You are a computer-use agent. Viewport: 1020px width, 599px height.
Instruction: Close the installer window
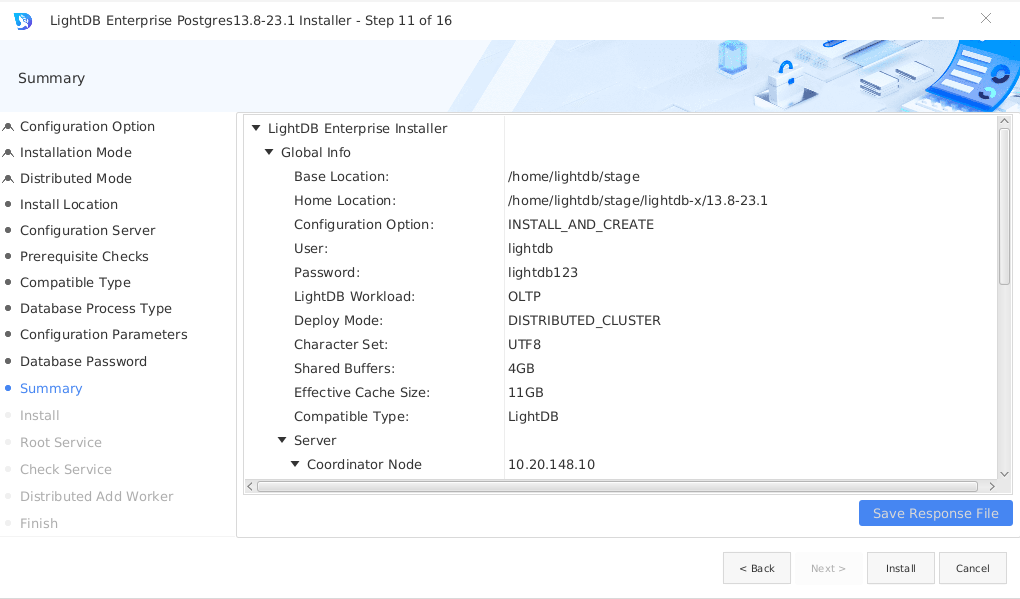click(986, 18)
